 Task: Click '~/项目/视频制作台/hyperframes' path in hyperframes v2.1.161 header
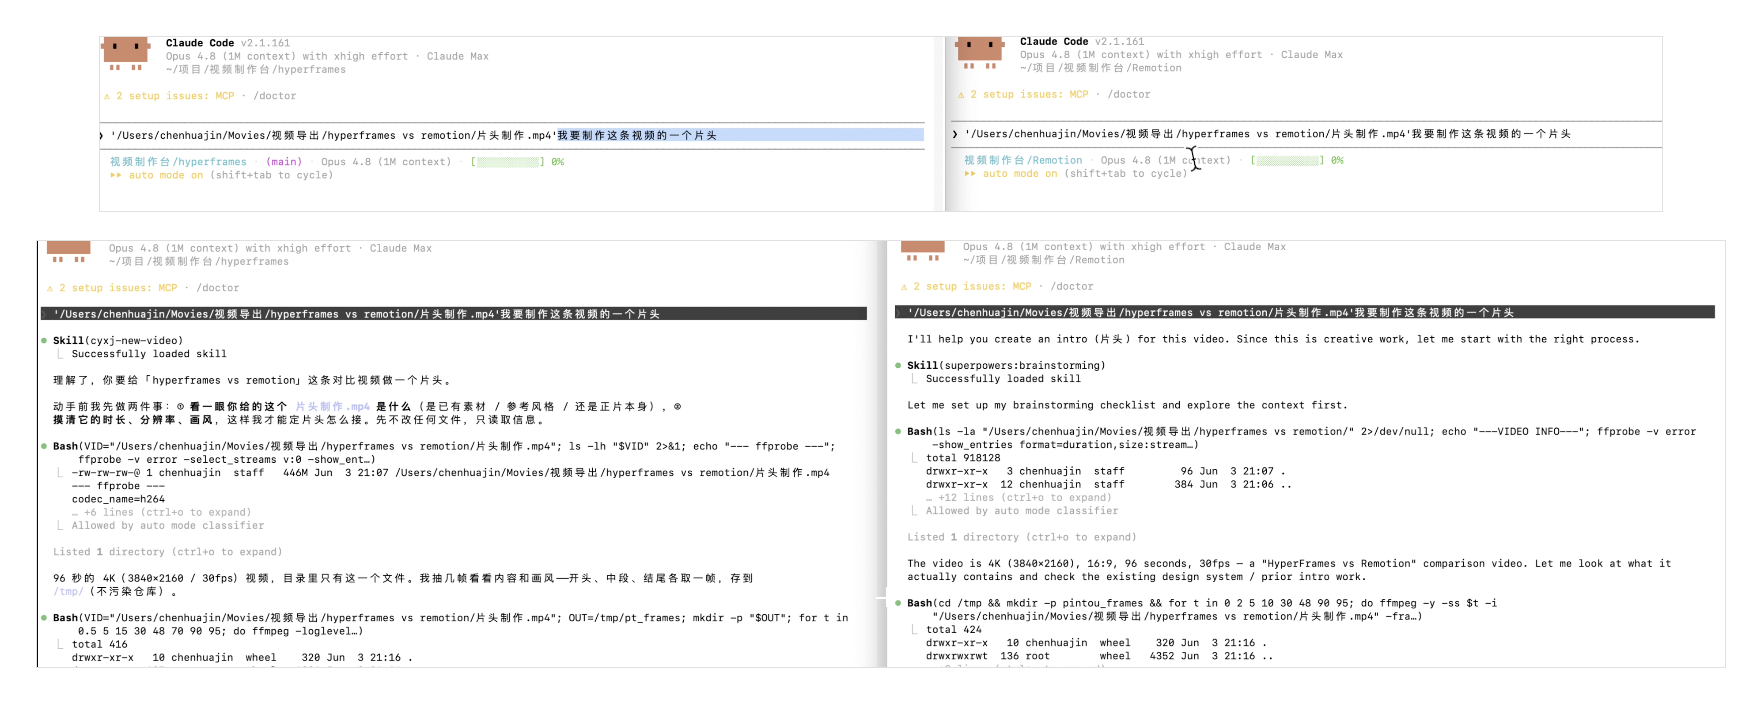point(256,70)
